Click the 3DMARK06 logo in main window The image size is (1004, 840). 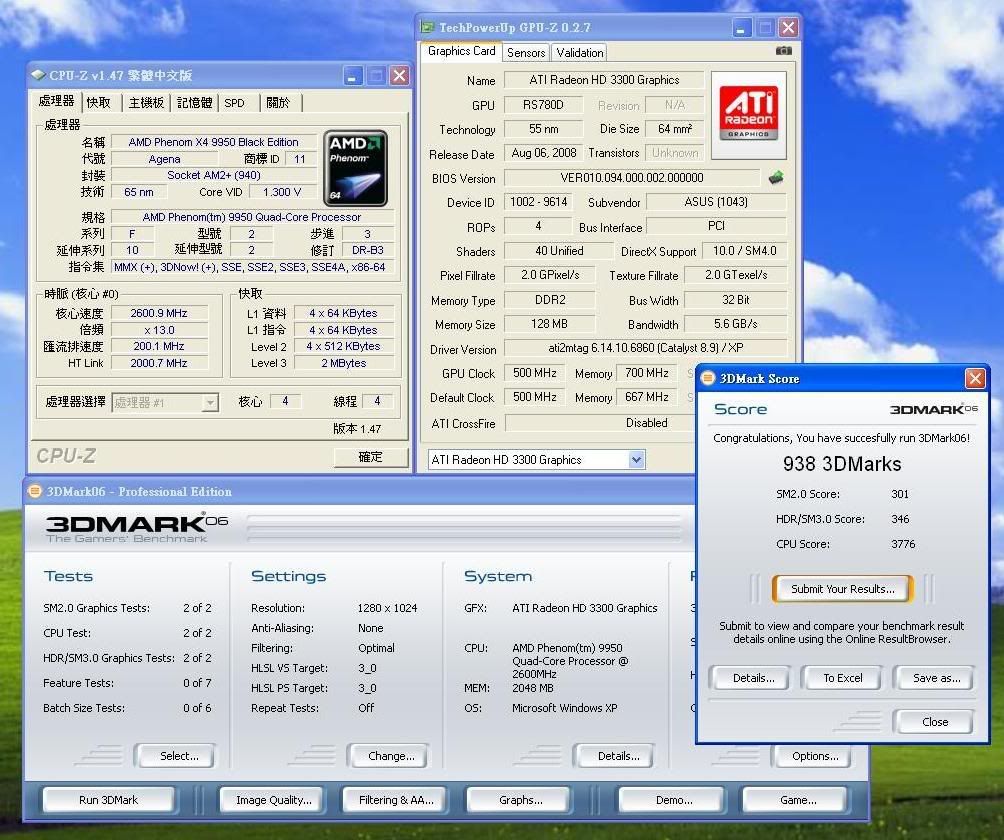(136, 528)
